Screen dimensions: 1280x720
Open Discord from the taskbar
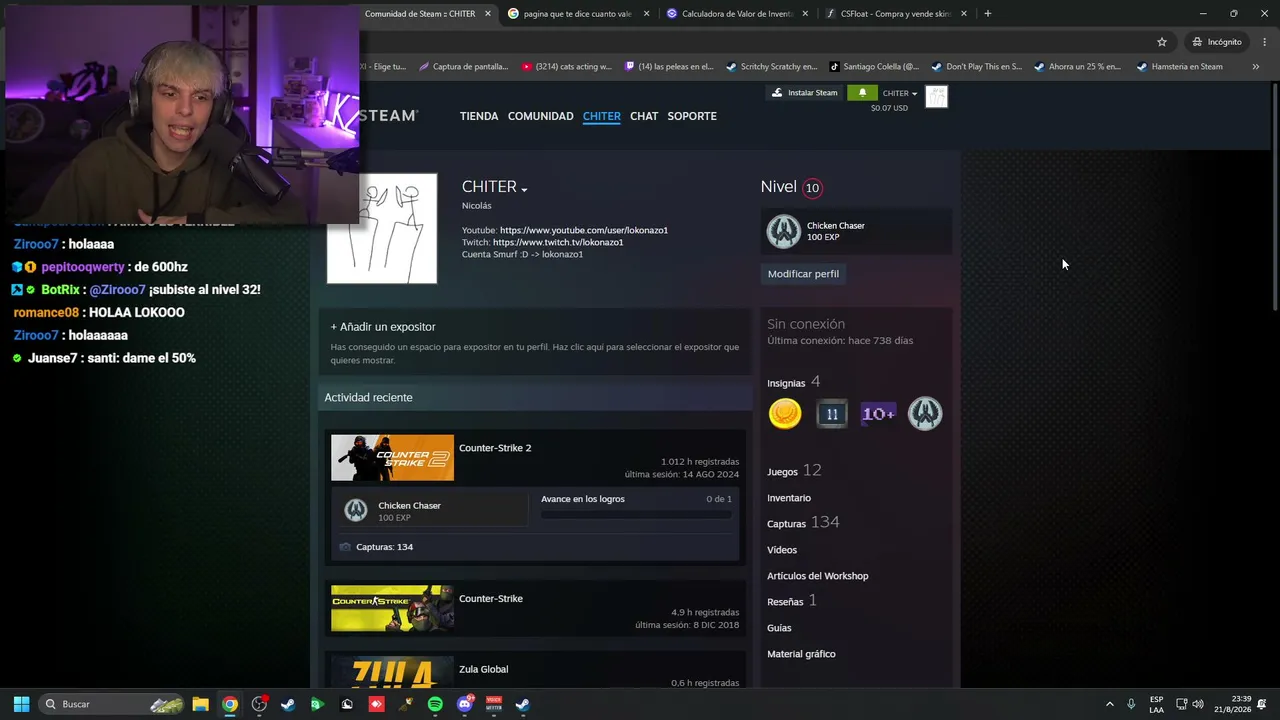(x=464, y=704)
